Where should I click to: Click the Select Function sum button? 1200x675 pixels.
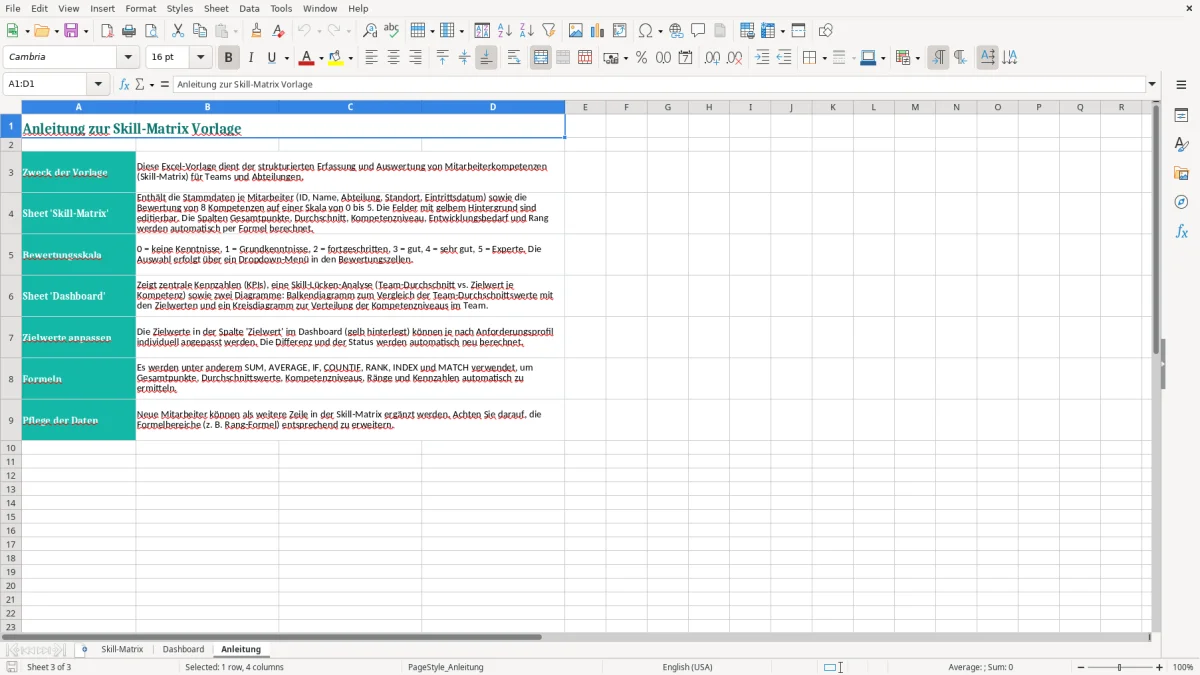(140, 85)
